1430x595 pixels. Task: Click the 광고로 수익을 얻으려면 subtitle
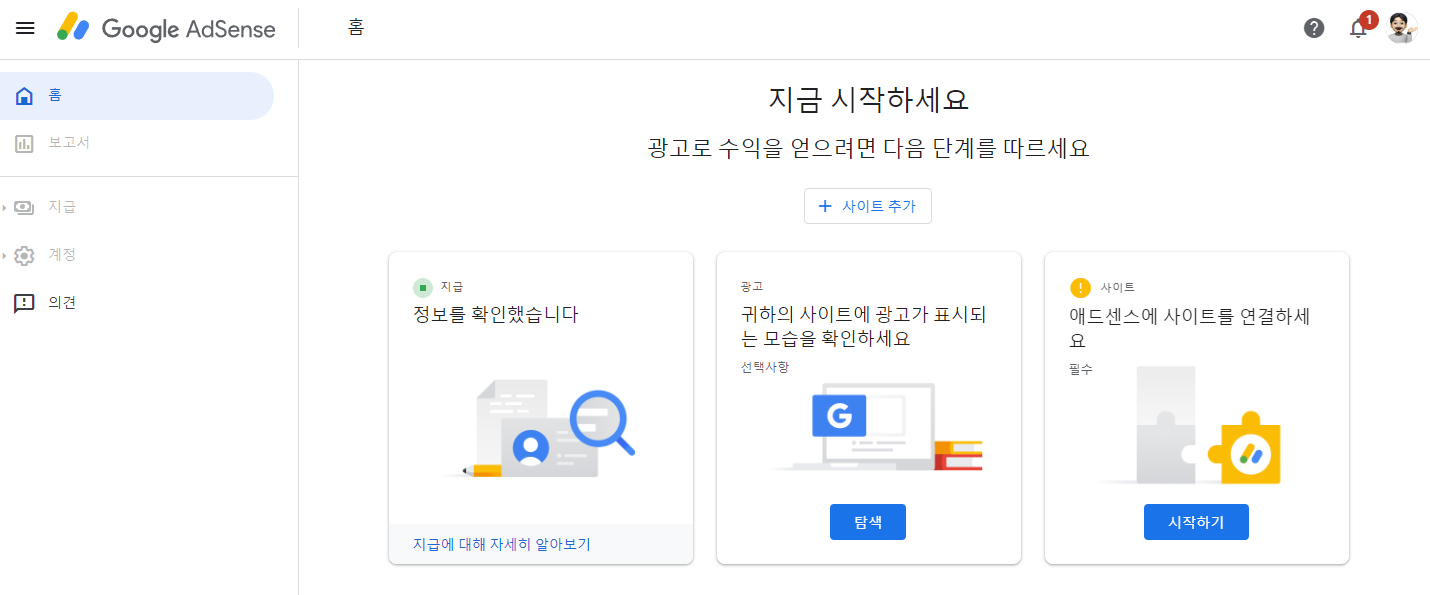(x=868, y=150)
